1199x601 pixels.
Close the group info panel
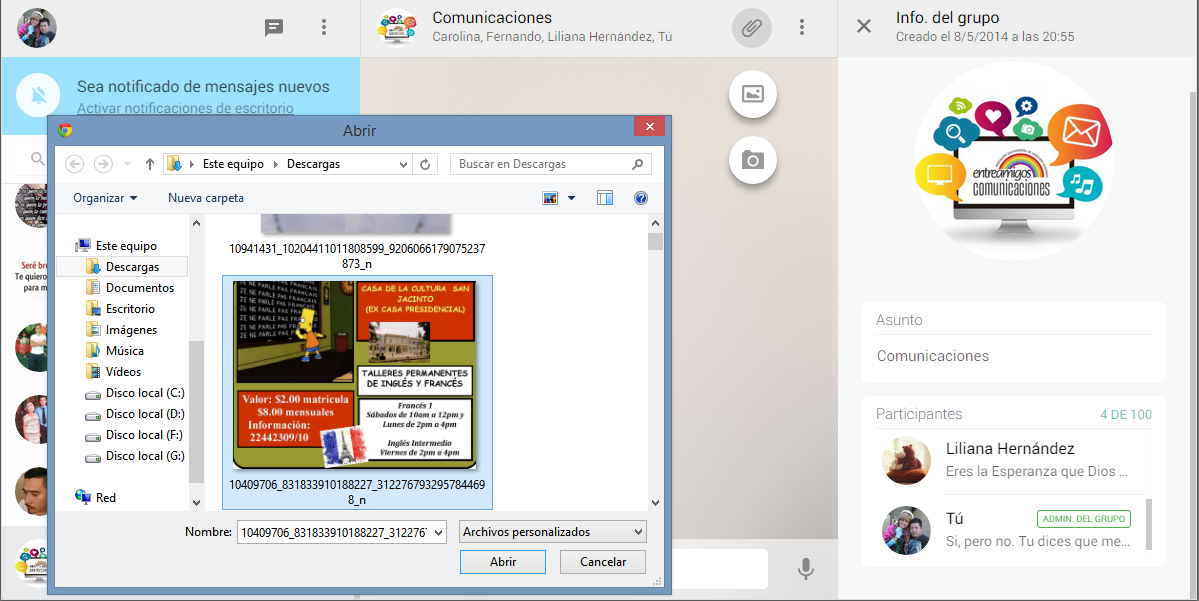tap(864, 26)
